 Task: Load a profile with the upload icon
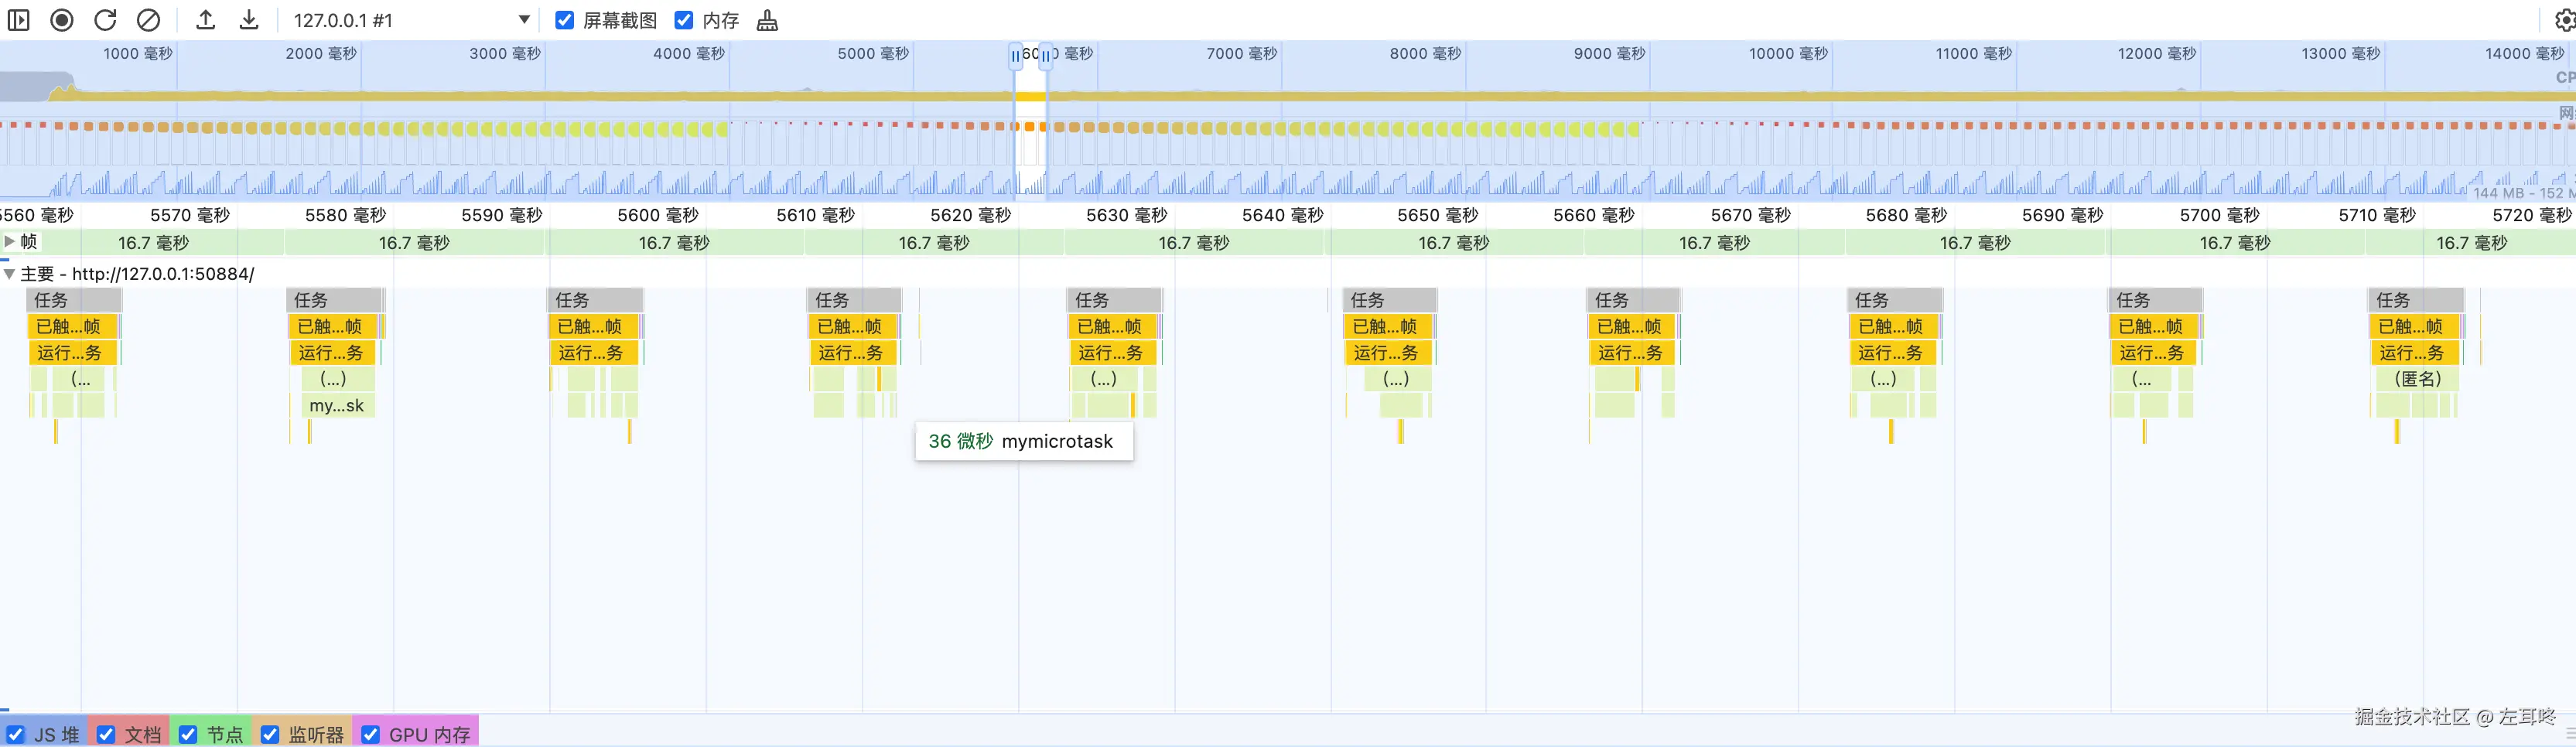pos(205,20)
